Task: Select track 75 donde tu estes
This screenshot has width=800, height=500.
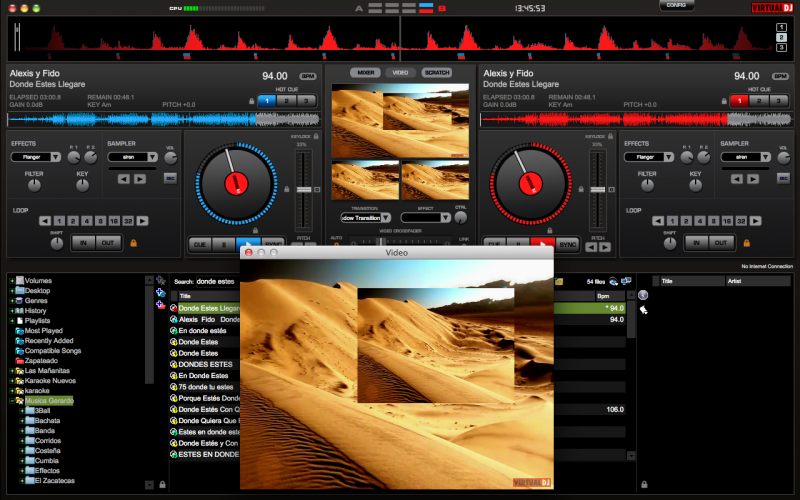Action: point(206,387)
